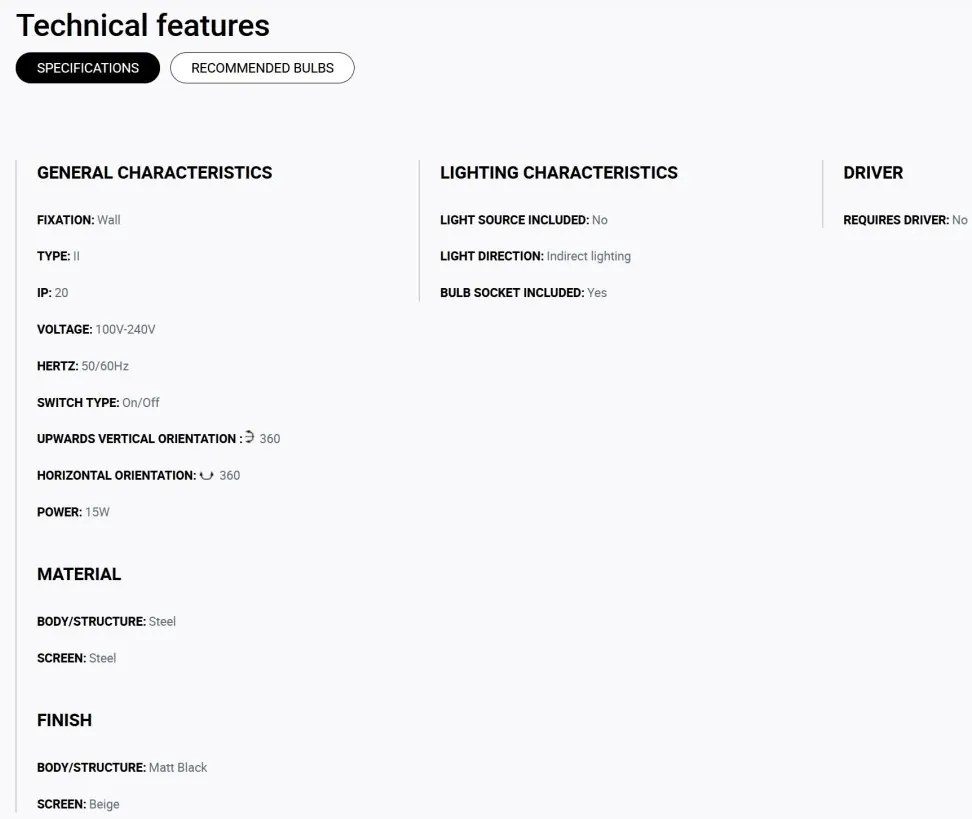Viewport: 972px width, 819px height.
Task: Click the Voltage 100V-240V value
Action: tap(125, 330)
